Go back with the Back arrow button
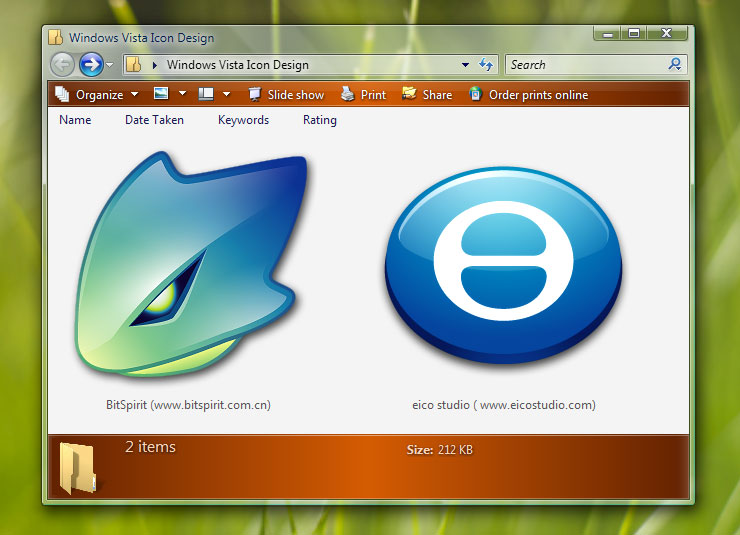This screenshot has height=535, width=740. (x=63, y=64)
